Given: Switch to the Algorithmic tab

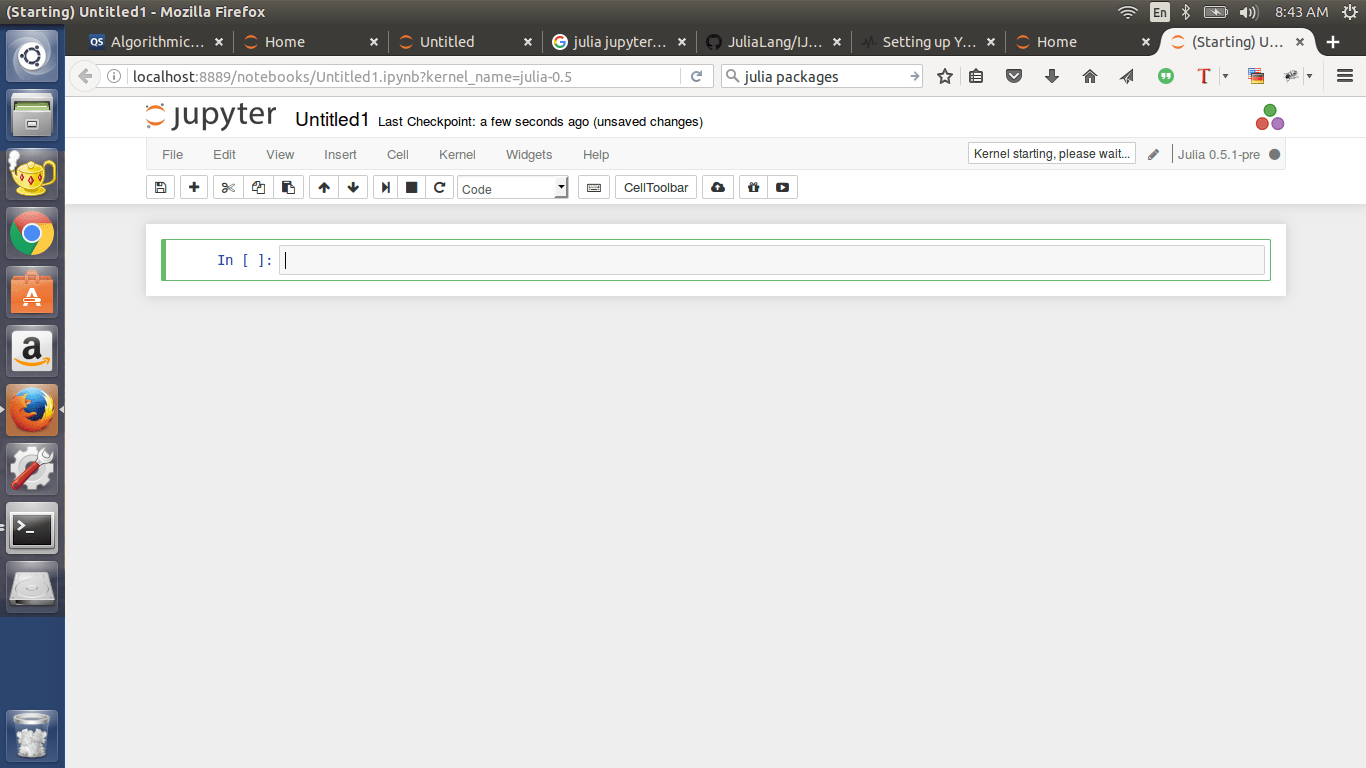Looking at the screenshot, I should point(156,42).
